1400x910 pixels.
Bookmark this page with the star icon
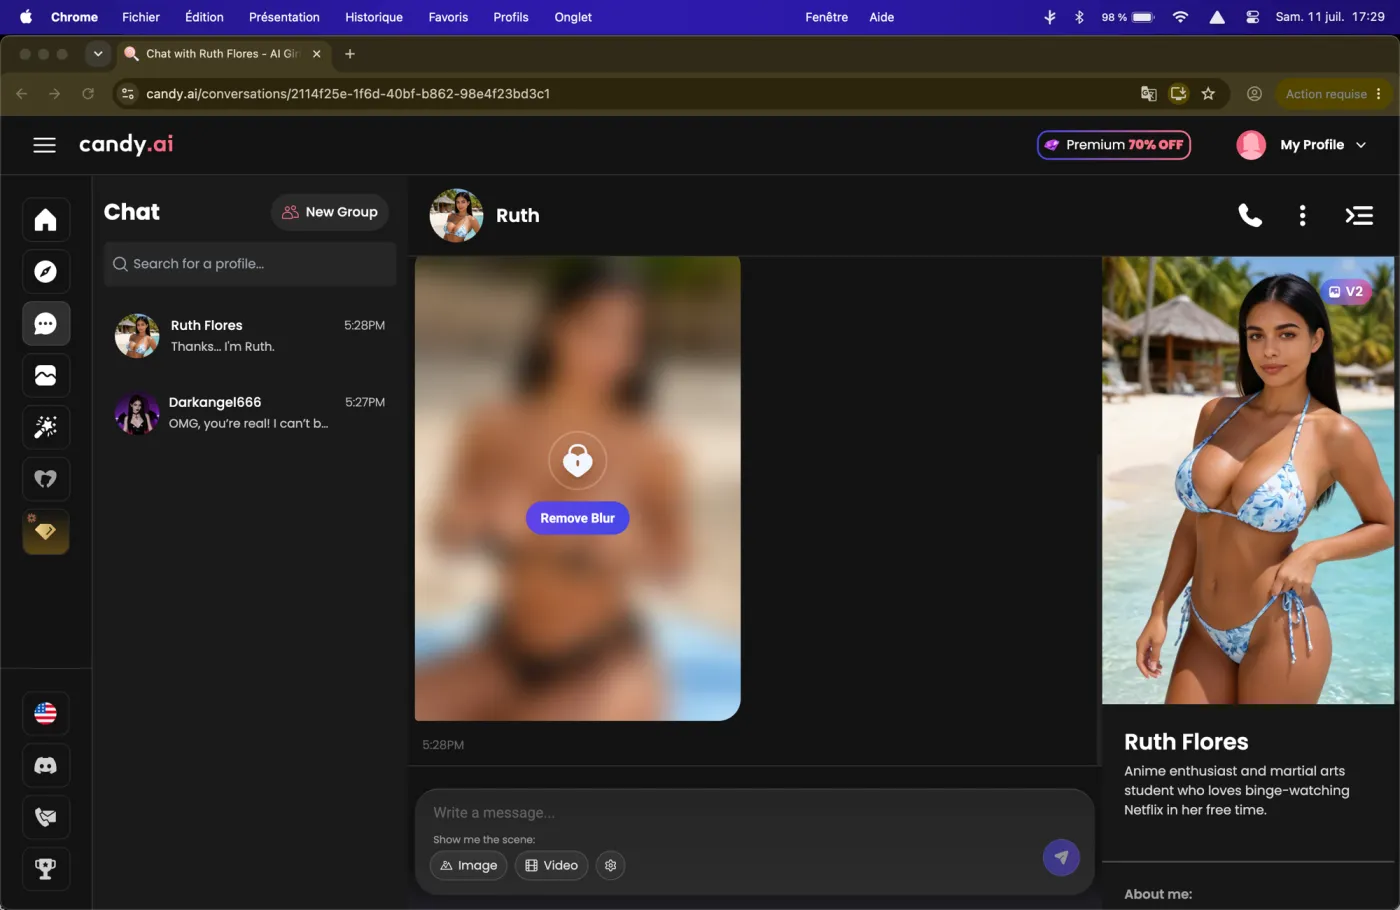(x=1208, y=94)
